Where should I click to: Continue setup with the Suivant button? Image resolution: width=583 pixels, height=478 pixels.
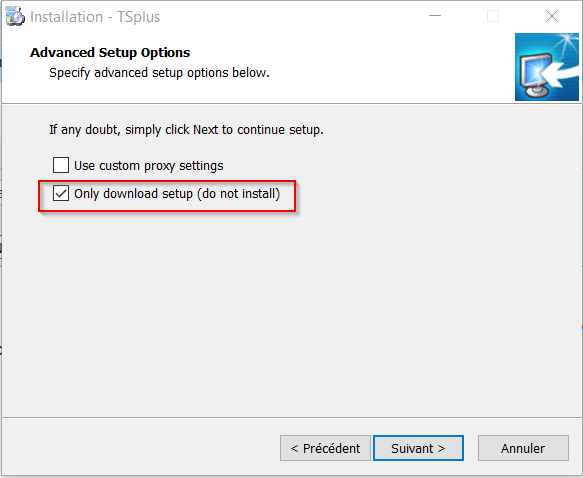point(418,448)
